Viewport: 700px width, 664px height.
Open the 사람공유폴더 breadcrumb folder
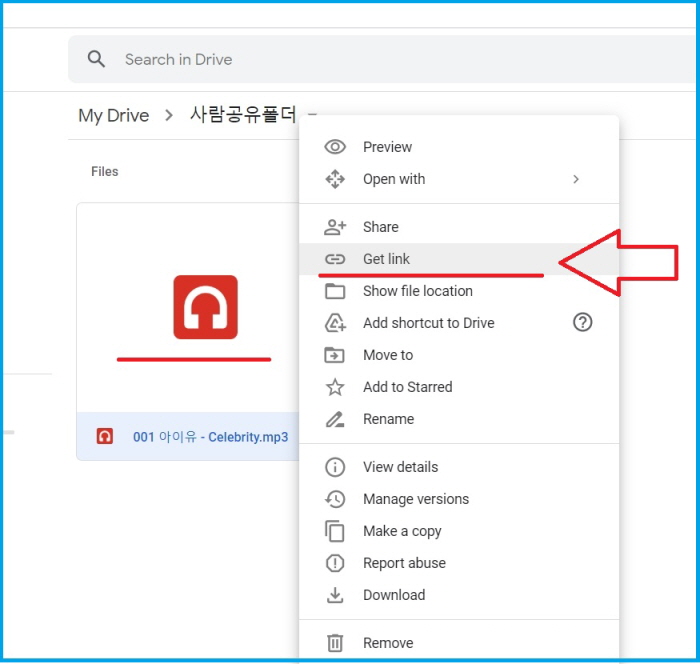tap(243, 115)
